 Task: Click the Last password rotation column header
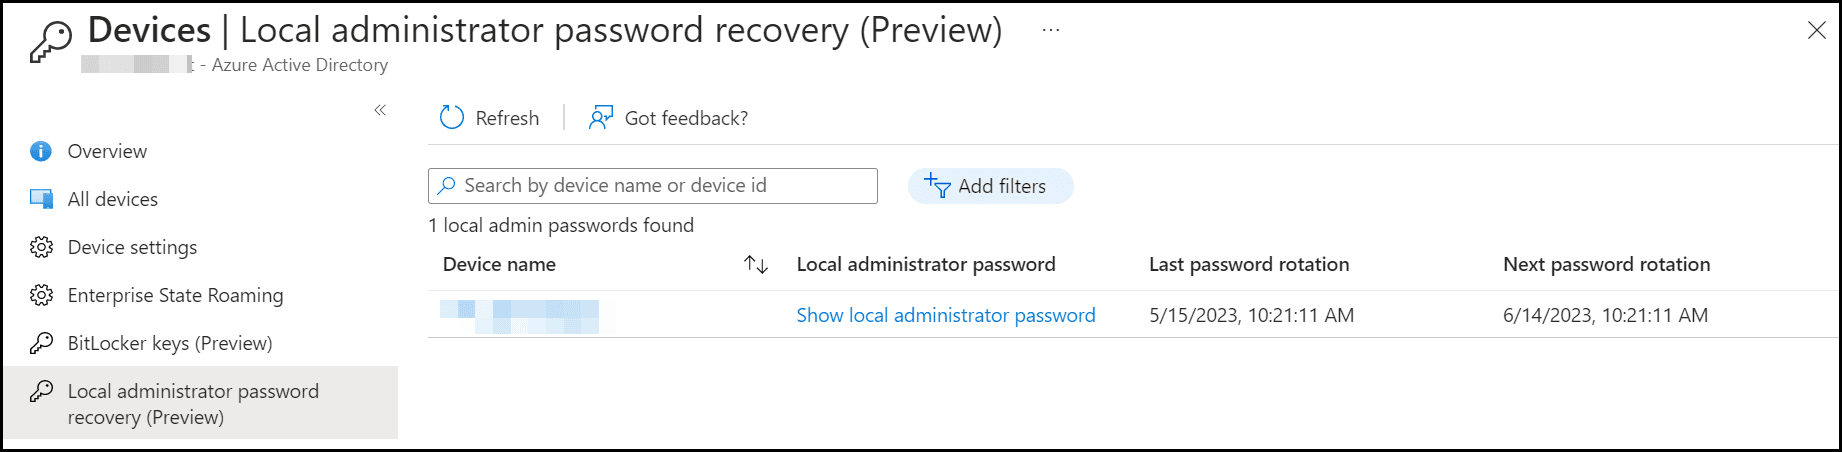[x=1249, y=265]
